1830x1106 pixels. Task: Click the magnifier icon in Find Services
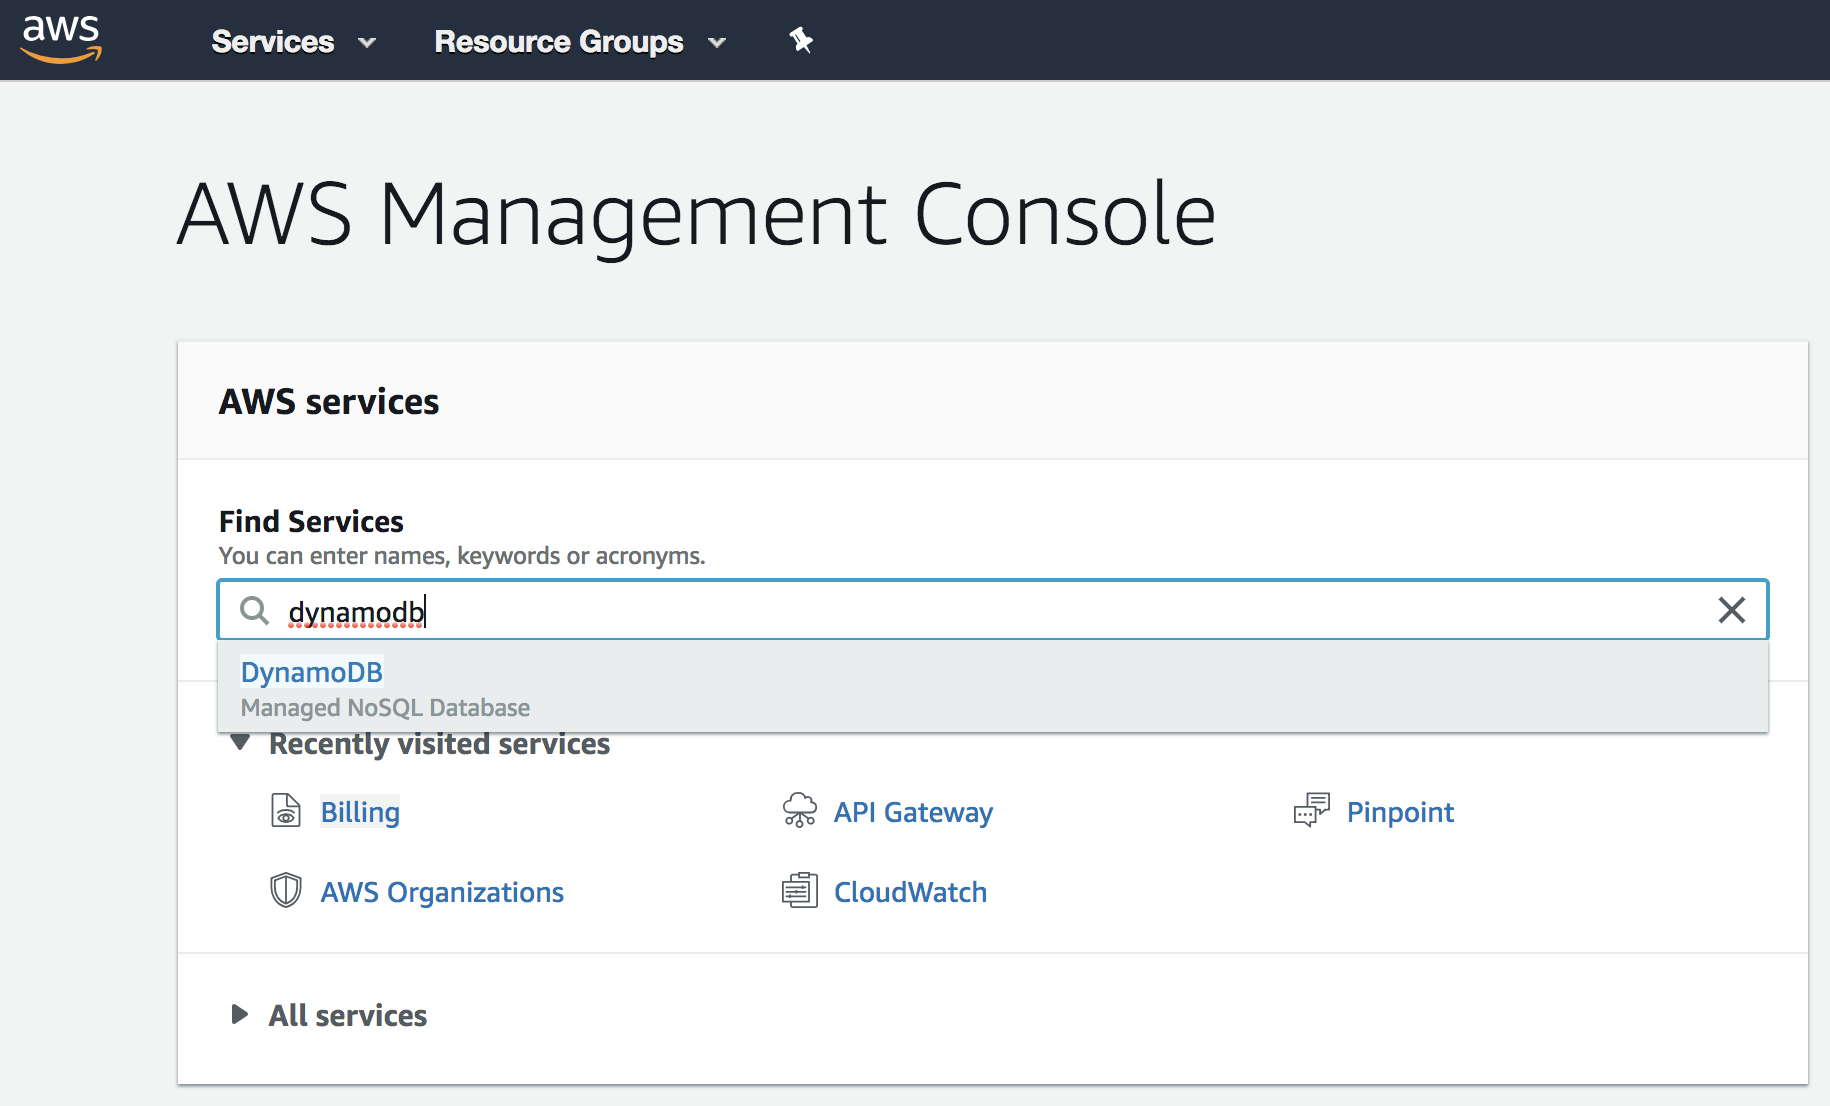[255, 610]
